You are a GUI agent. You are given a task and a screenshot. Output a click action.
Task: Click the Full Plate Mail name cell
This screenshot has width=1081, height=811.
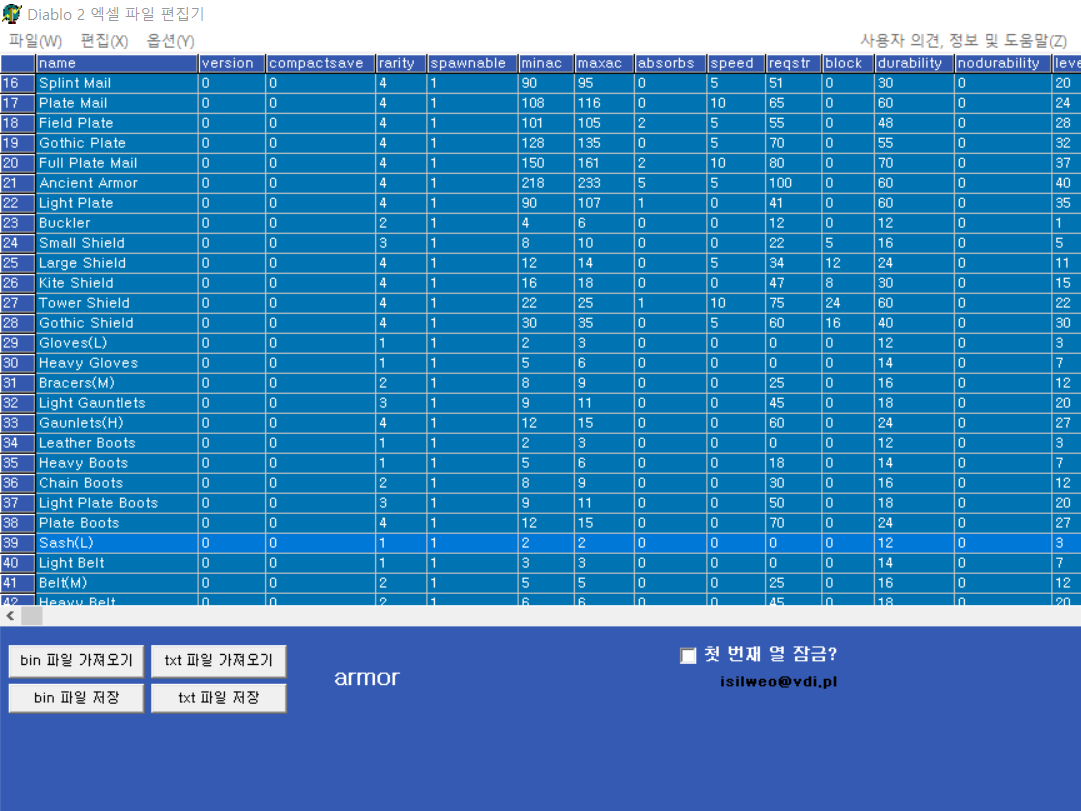[117, 163]
